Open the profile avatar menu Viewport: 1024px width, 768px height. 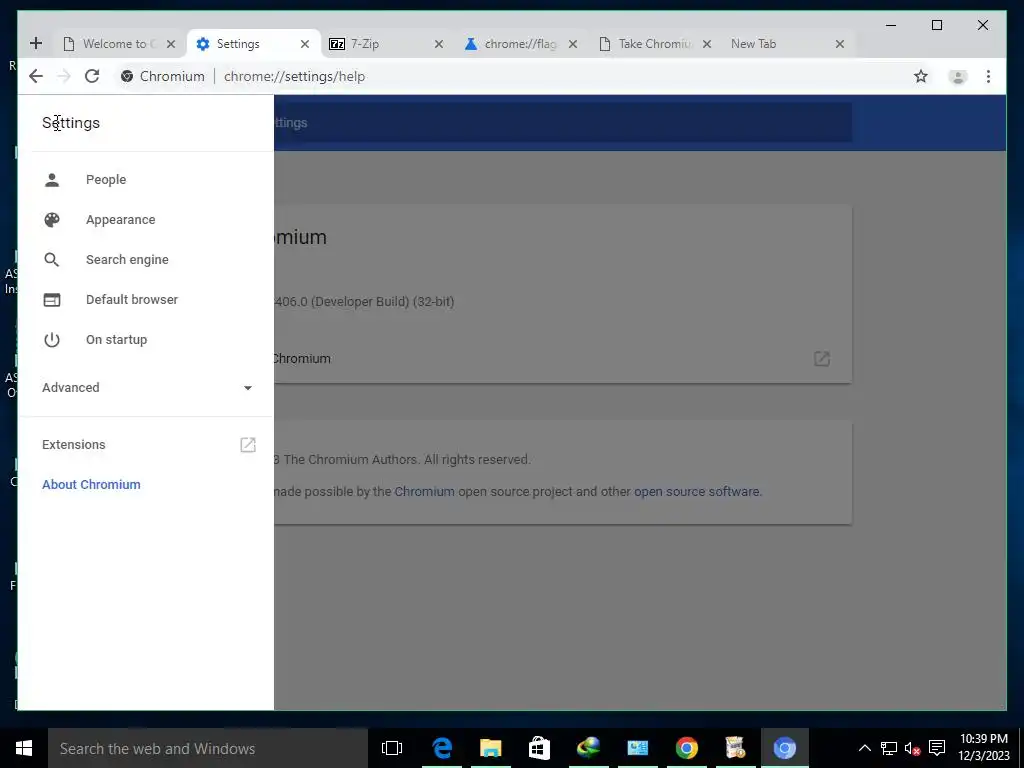pyautogui.click(x=957, y=76)
